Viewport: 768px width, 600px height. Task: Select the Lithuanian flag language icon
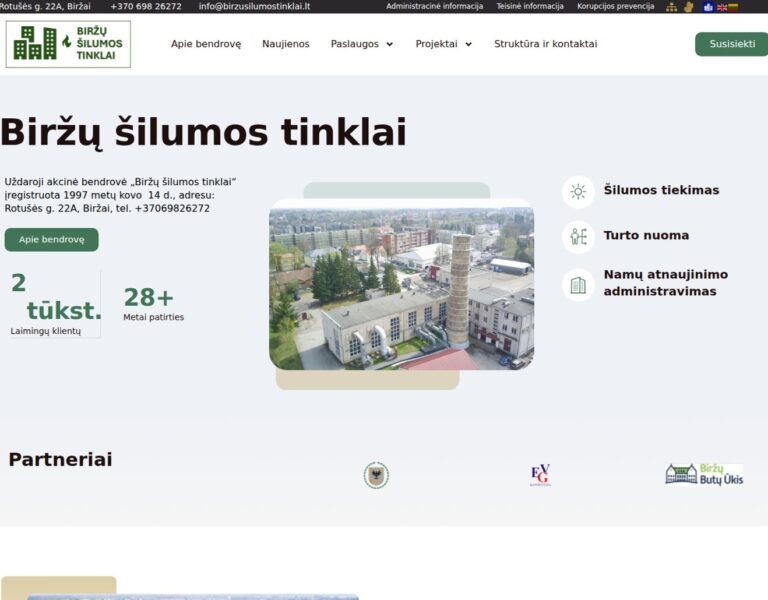(734, 7)
